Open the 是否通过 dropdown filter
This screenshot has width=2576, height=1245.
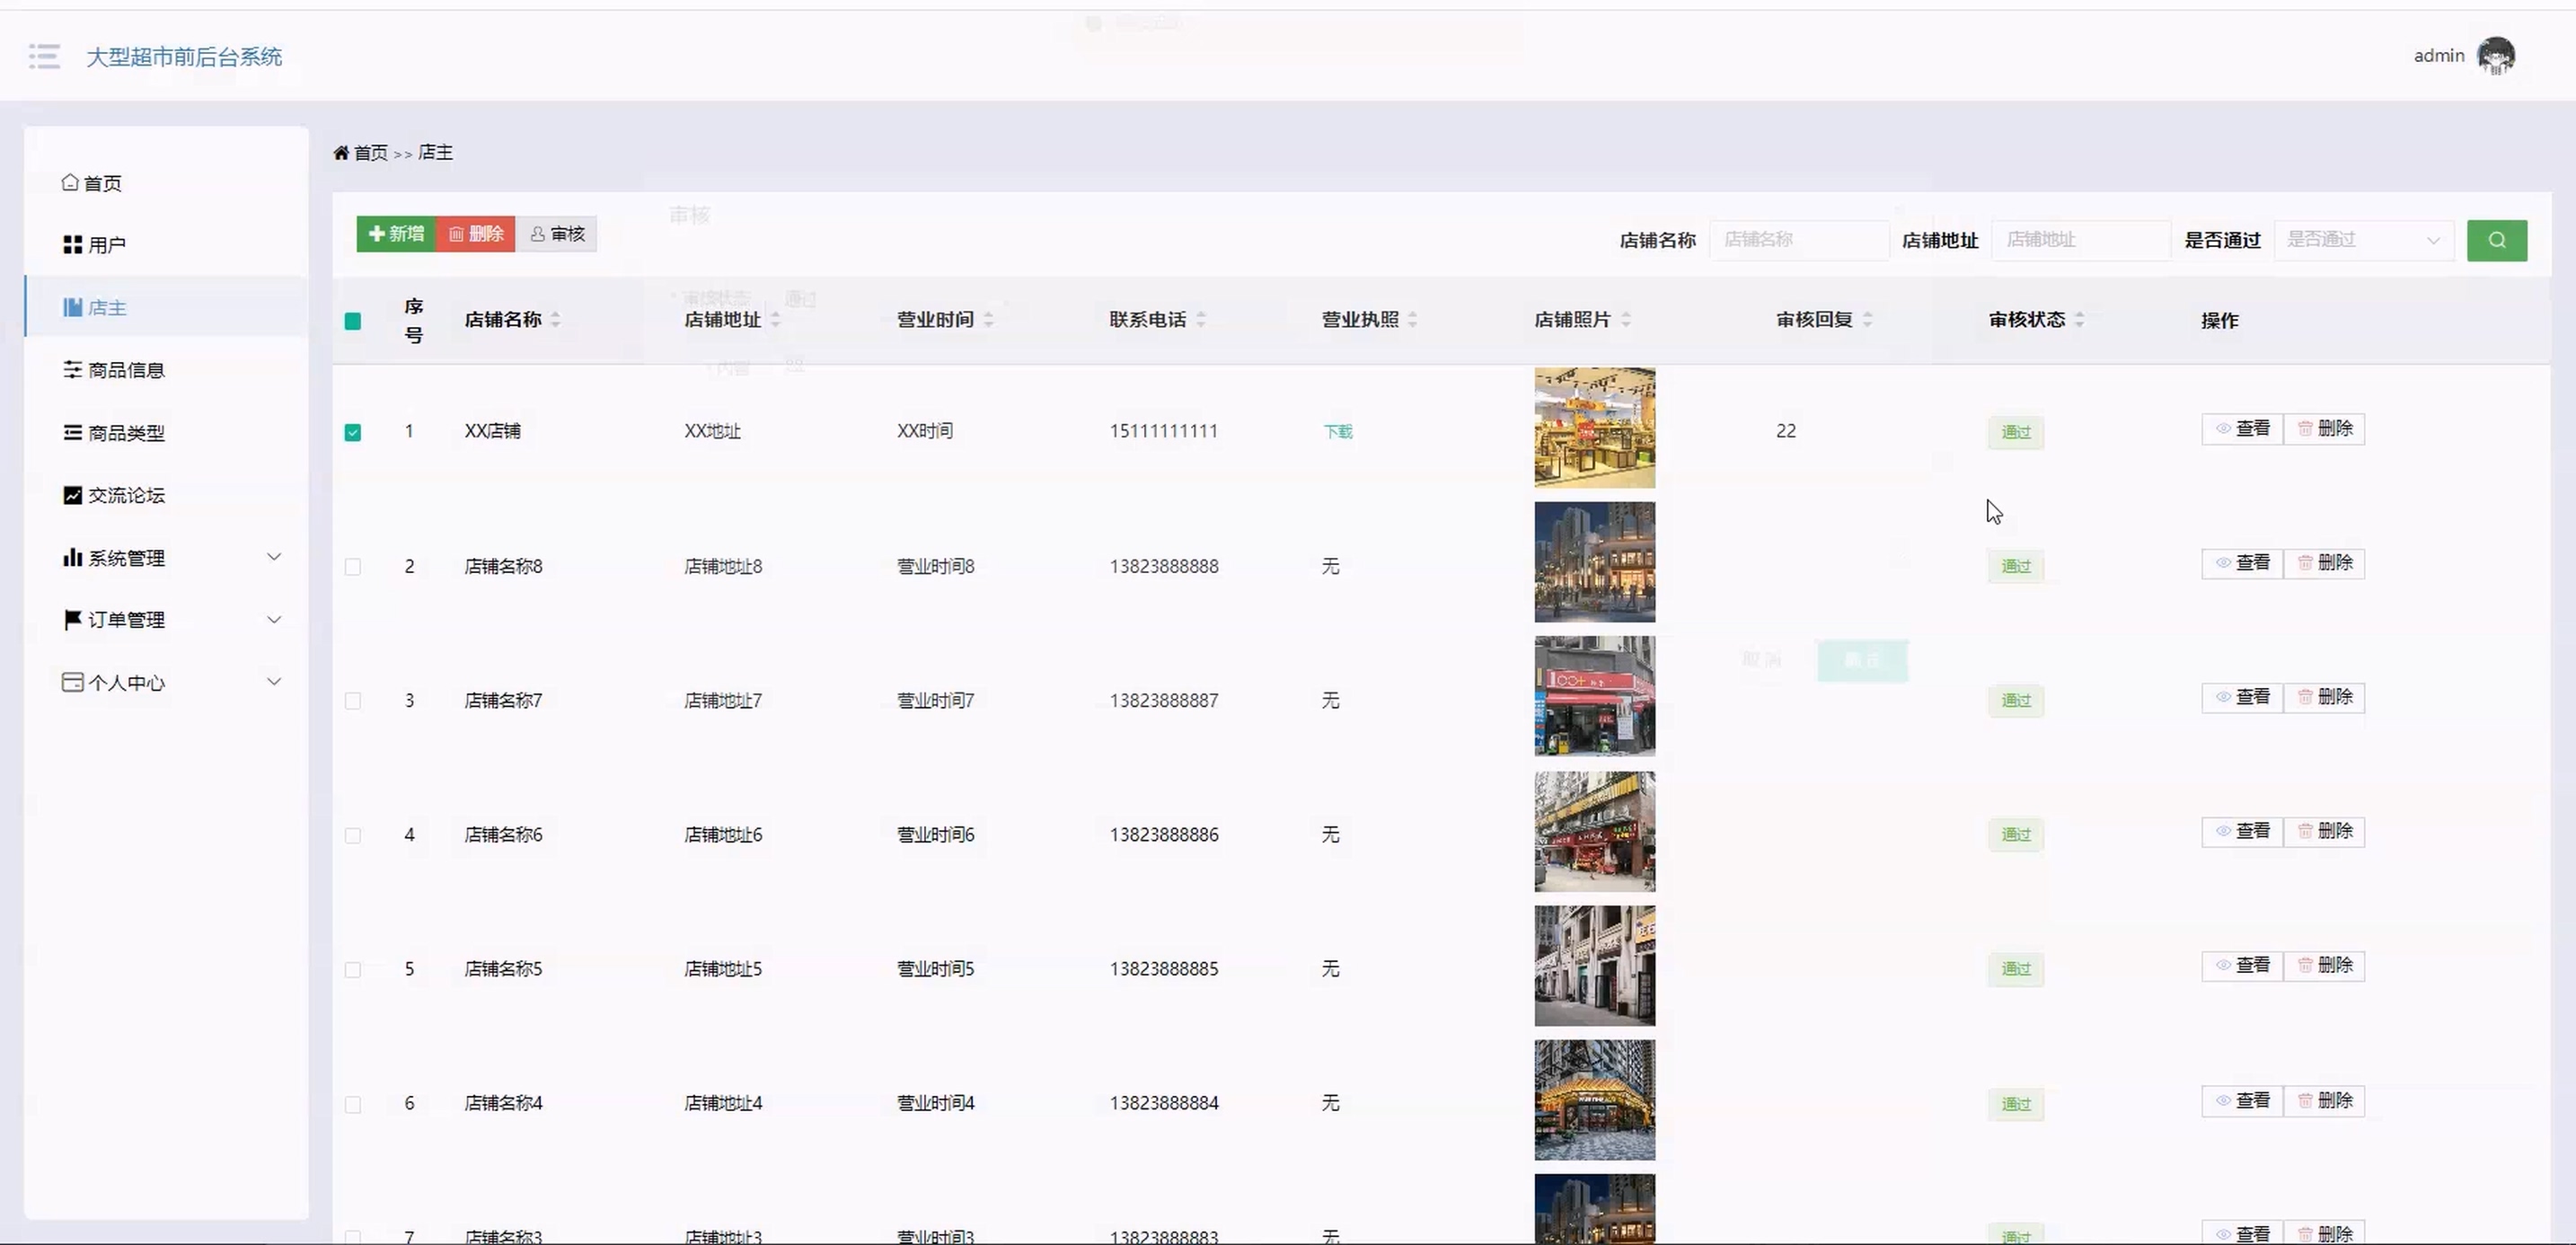point(2363,240)
